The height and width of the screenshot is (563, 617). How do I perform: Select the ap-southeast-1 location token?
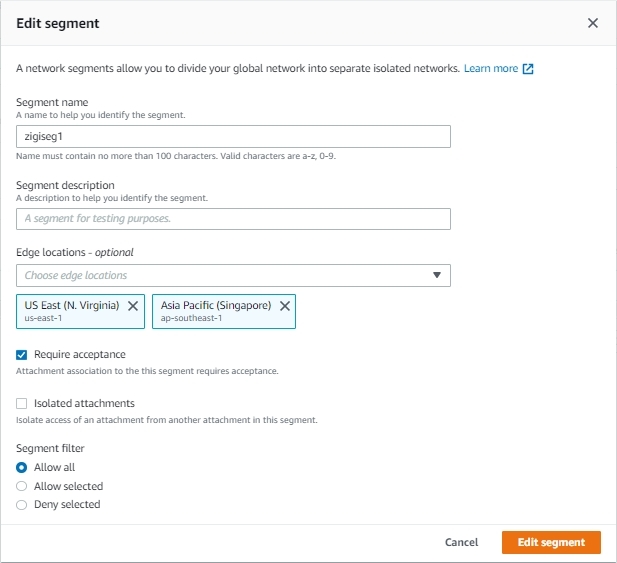(x=224, y=311)
